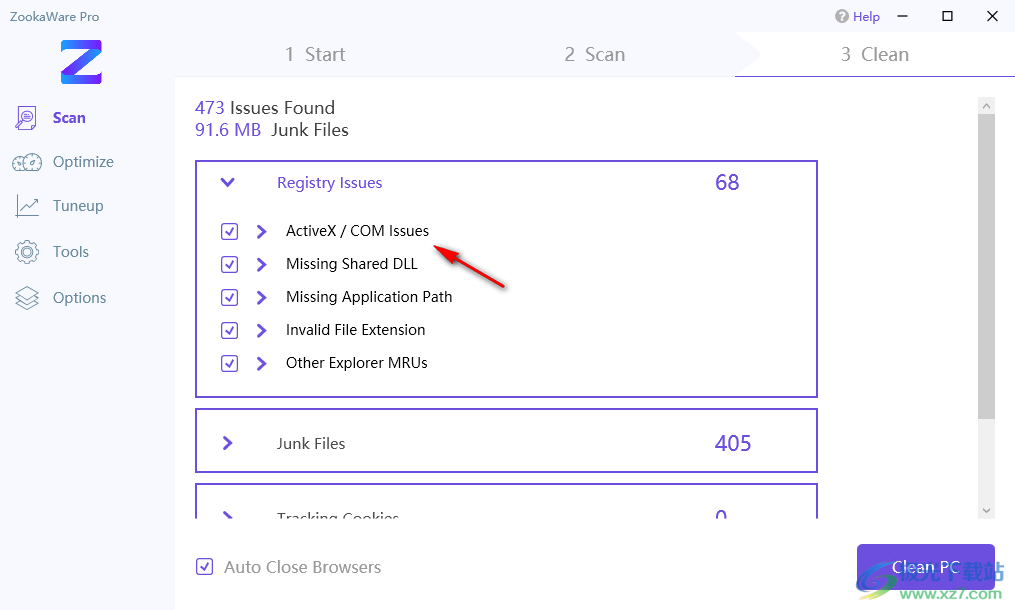Screen dimensions: 1015x610
Task: Click the Tools gear icon
Action: click(27, 252)
